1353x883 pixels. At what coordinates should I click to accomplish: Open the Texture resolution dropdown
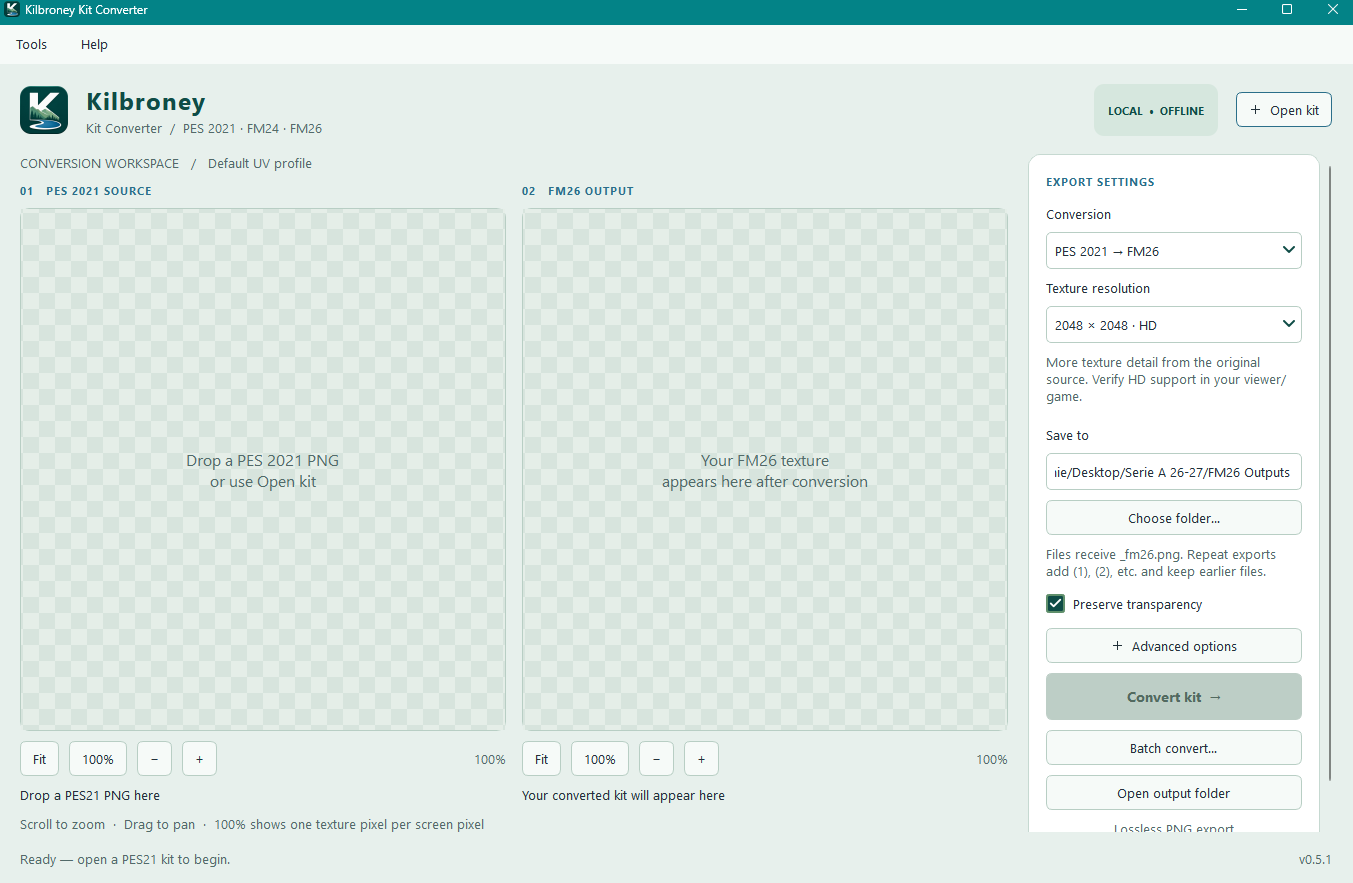point(1174,325)
